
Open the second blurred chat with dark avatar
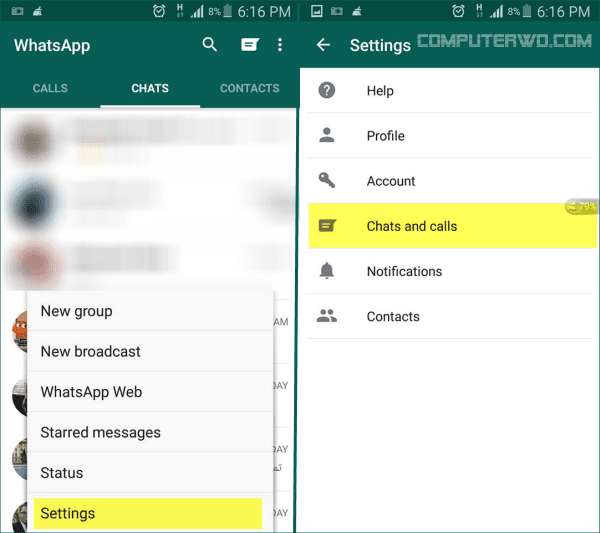tap(33, 205)
